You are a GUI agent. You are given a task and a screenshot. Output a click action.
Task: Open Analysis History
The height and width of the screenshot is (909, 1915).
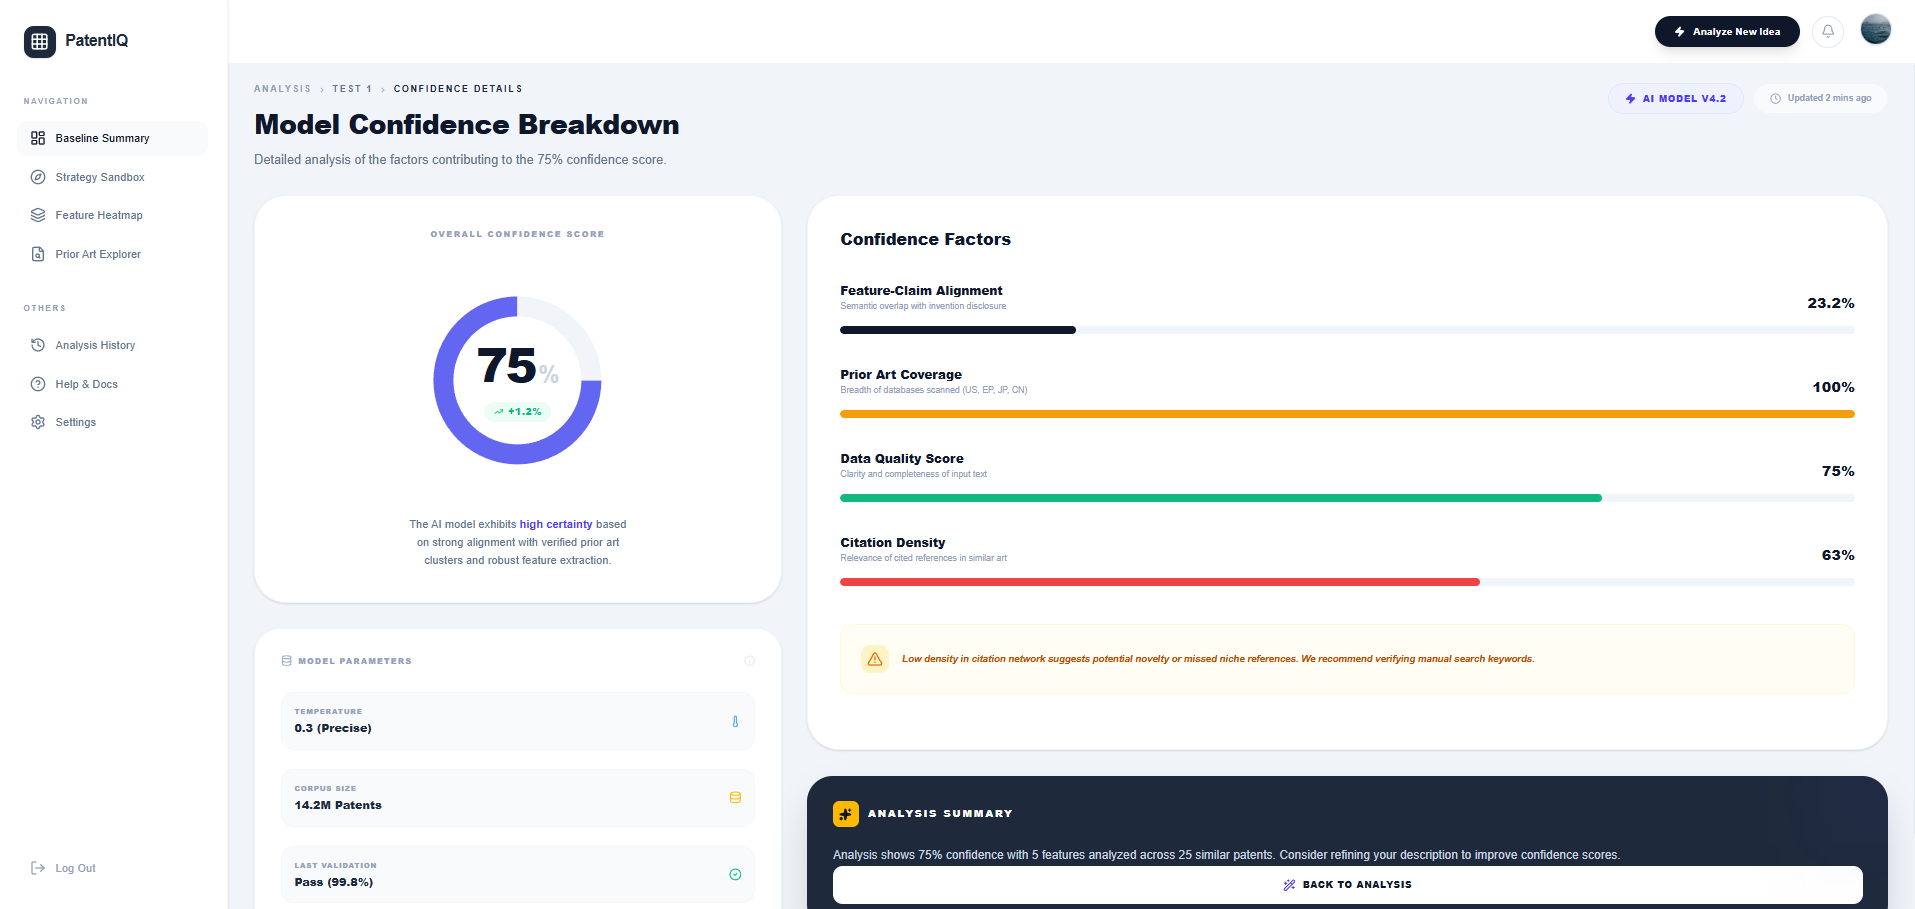tap(112, 345)
